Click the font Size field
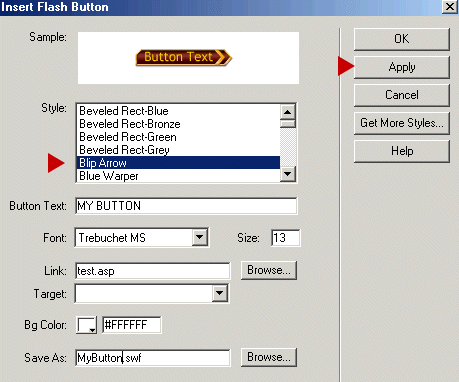 point(286,238)
